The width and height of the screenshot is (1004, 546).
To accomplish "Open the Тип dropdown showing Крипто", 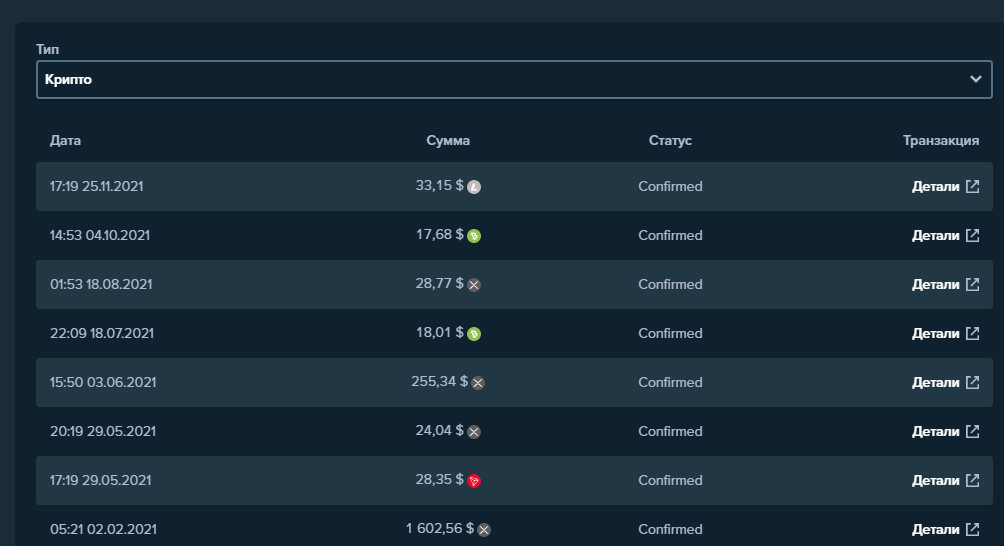I will click(500, 79).
